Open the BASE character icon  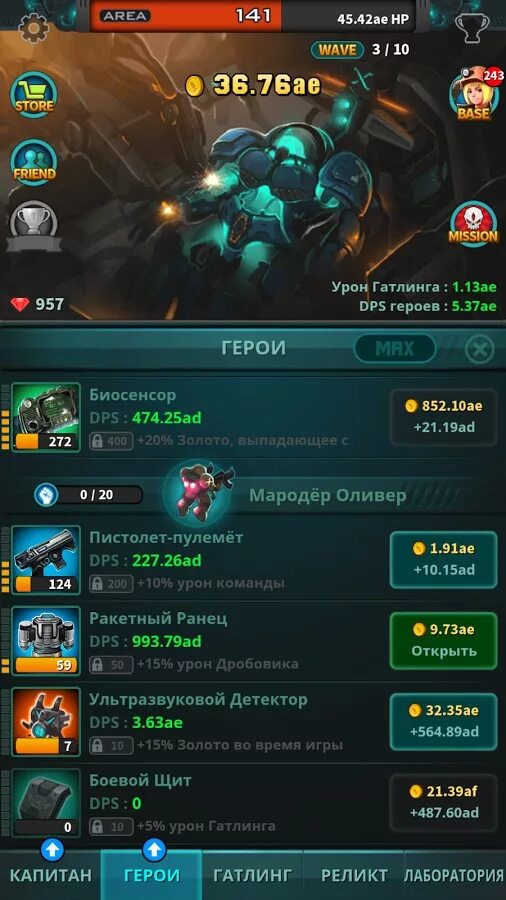point(474,95)
